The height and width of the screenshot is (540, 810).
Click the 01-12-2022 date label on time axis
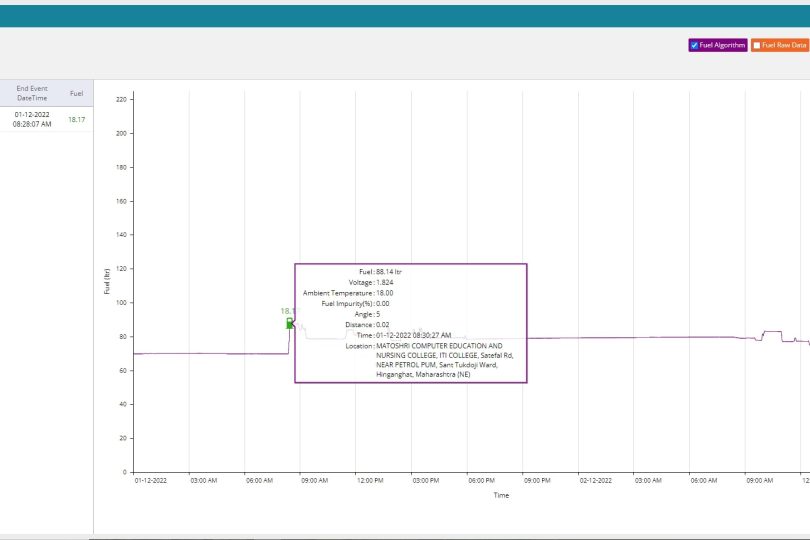coord(151,481)
